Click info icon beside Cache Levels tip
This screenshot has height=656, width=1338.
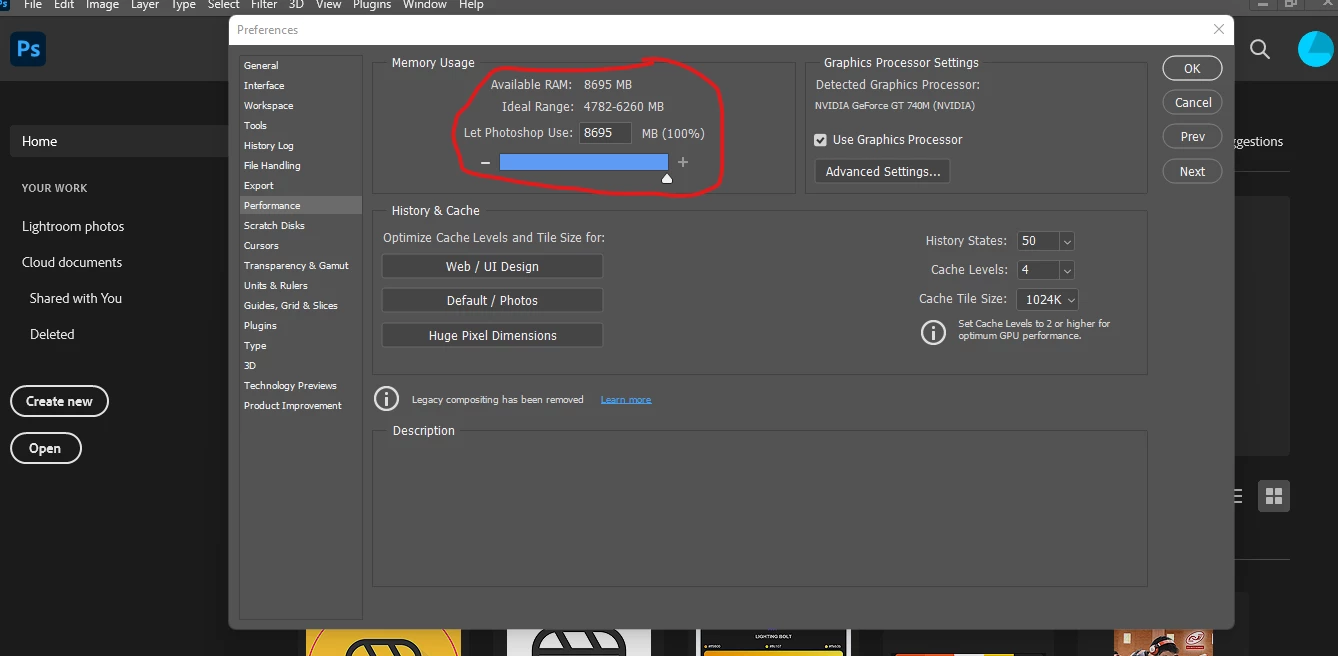933,332
